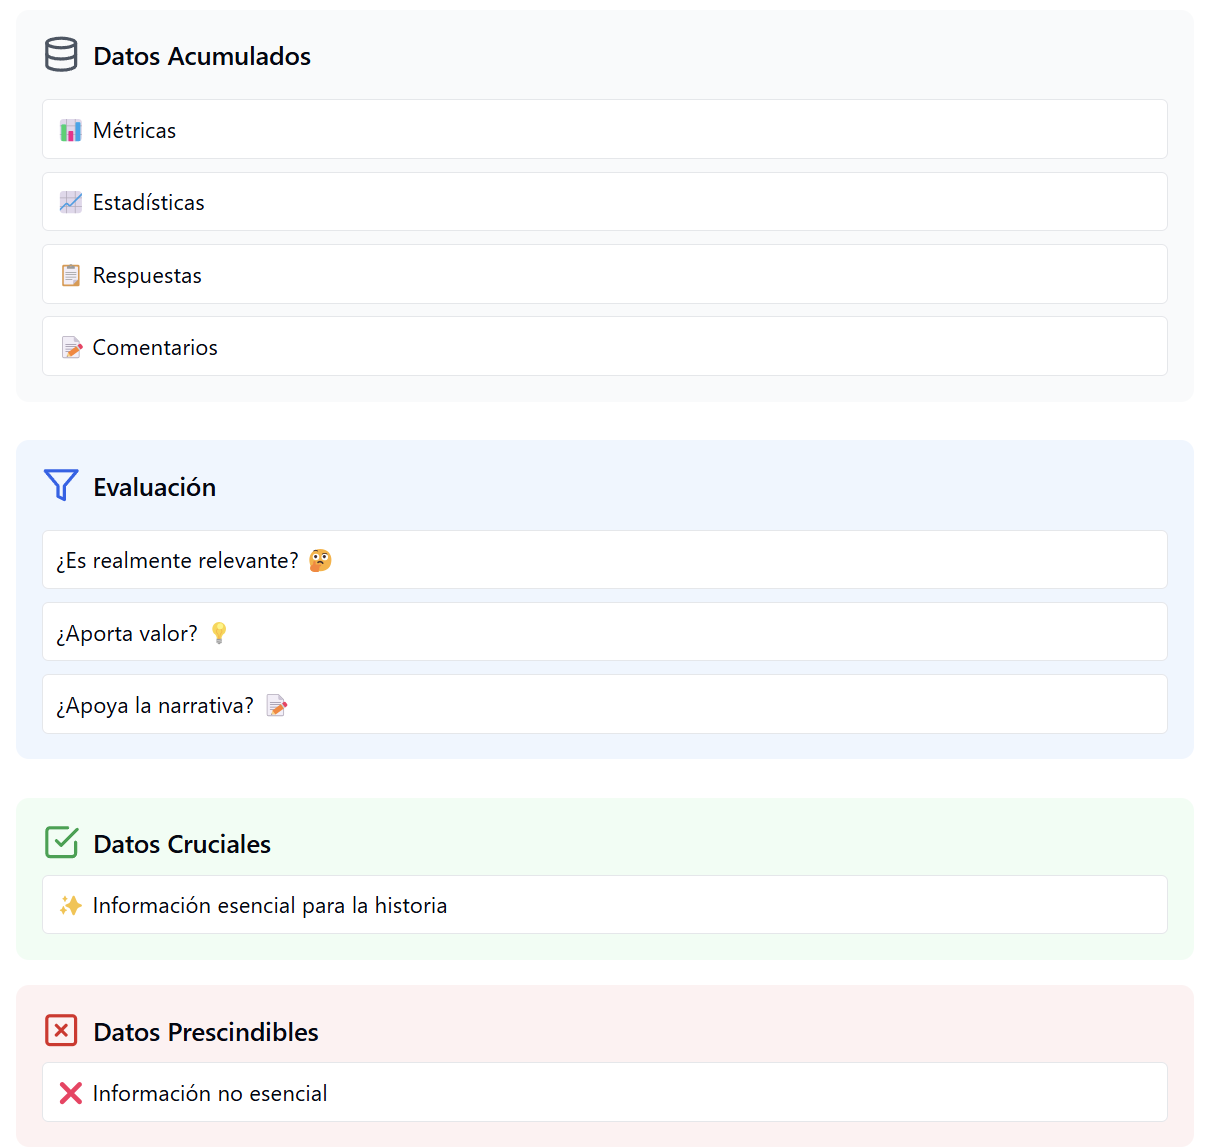Click the green checkbox icon by Datos Cruciales
This screenshot has width=1227, height=1148.
click(x=61, y=843)
